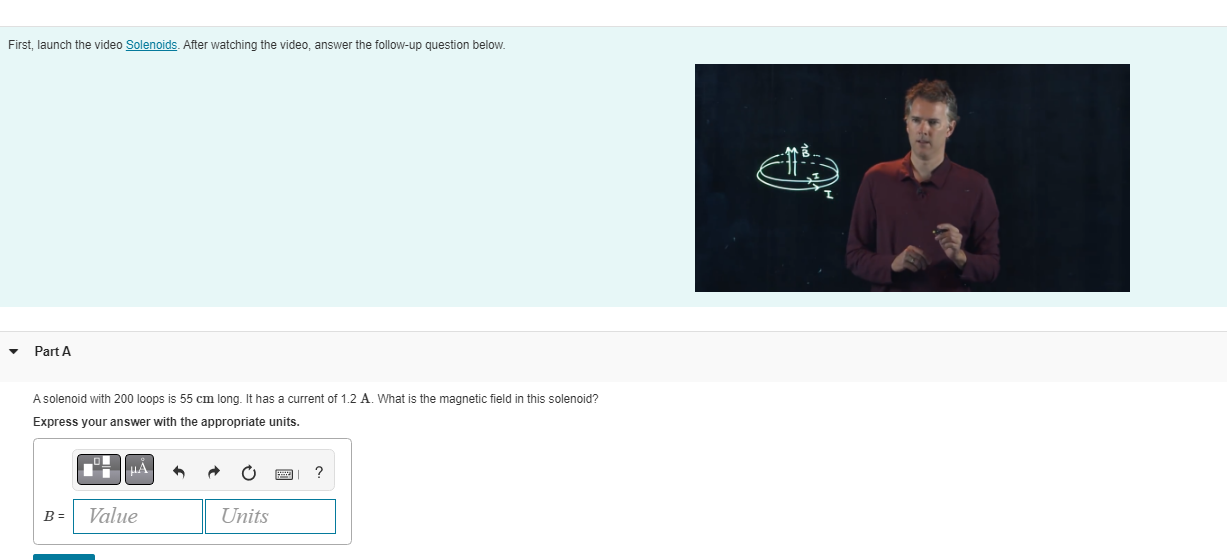Open answer help with question mark icon
The width and height of the screenshot is (1227, 560).
(x=318, y=472)
